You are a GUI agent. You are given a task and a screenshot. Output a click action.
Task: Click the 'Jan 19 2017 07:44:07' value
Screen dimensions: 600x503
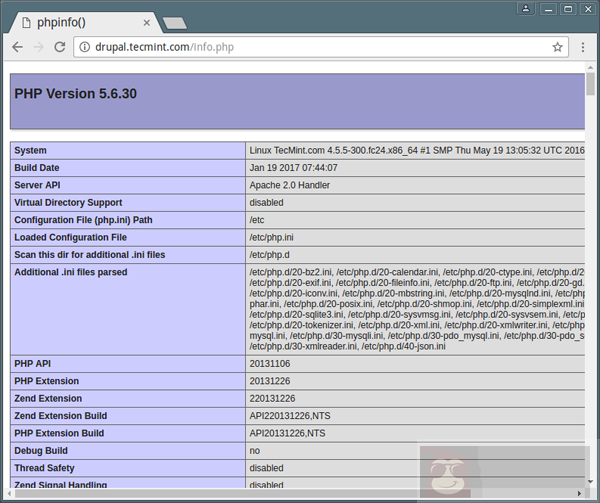coord(293,168)
